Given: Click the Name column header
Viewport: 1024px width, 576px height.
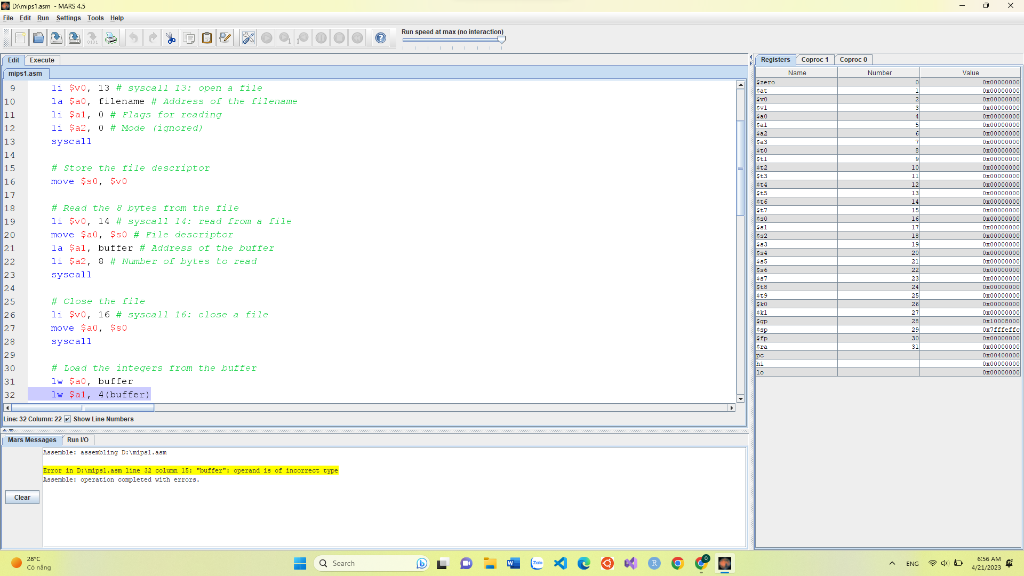Looking at the screenshot, I should point(797,72).
